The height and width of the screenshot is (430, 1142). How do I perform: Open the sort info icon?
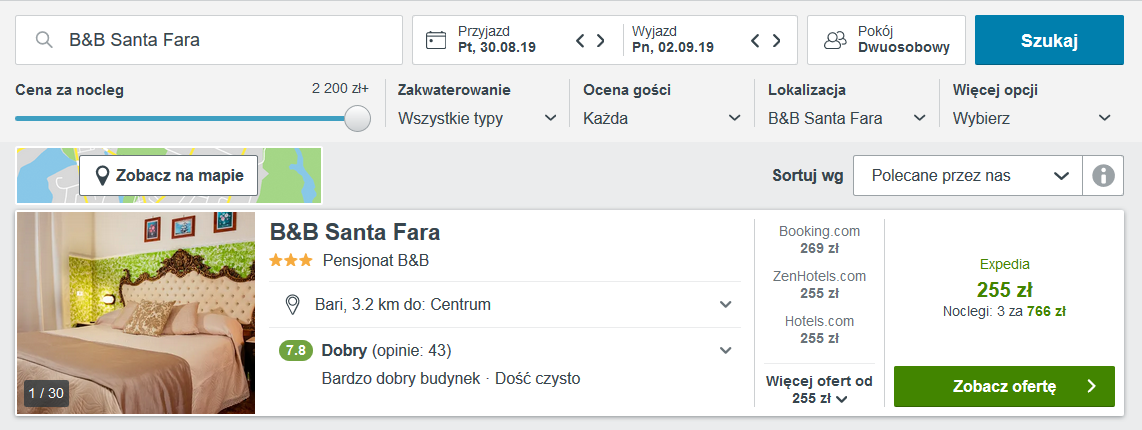pyautogui.click(x=1103, y=176)
